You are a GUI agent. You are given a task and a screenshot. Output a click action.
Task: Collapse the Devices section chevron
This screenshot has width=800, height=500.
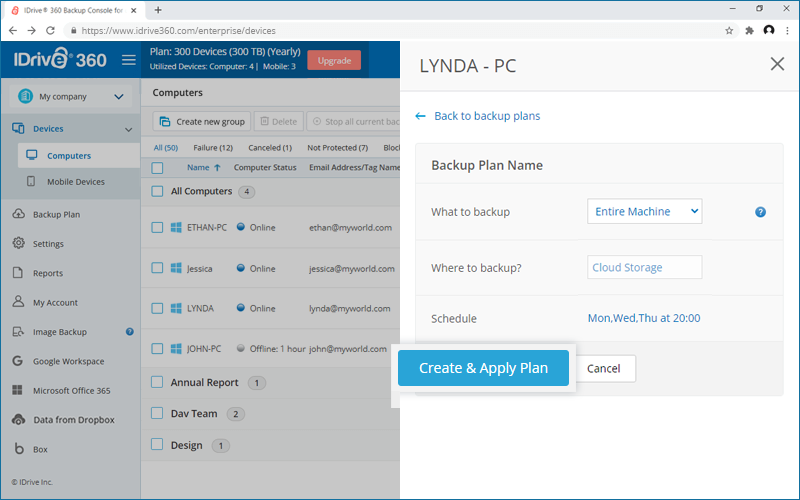pos(129,129)
